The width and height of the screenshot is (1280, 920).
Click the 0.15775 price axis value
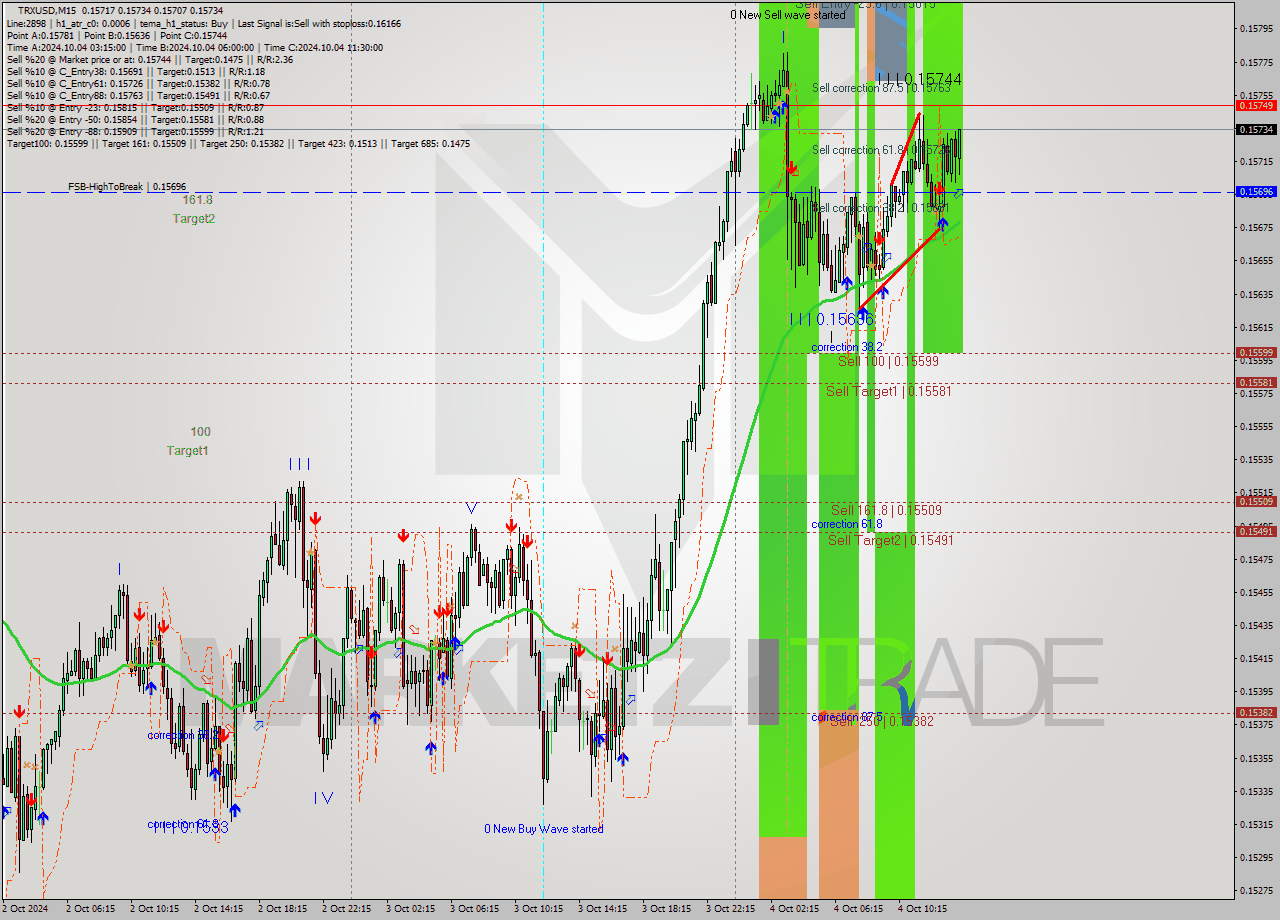click(1255, 62)
